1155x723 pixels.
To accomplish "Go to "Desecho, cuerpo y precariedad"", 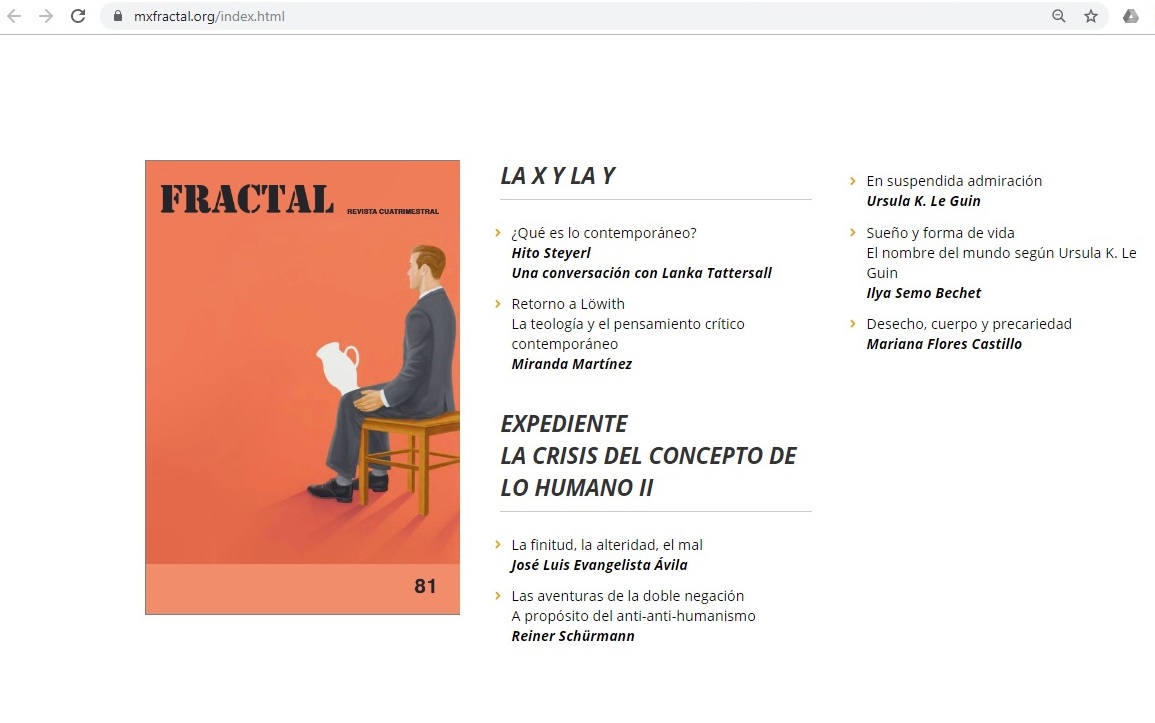I will click(x=969, y=324).
